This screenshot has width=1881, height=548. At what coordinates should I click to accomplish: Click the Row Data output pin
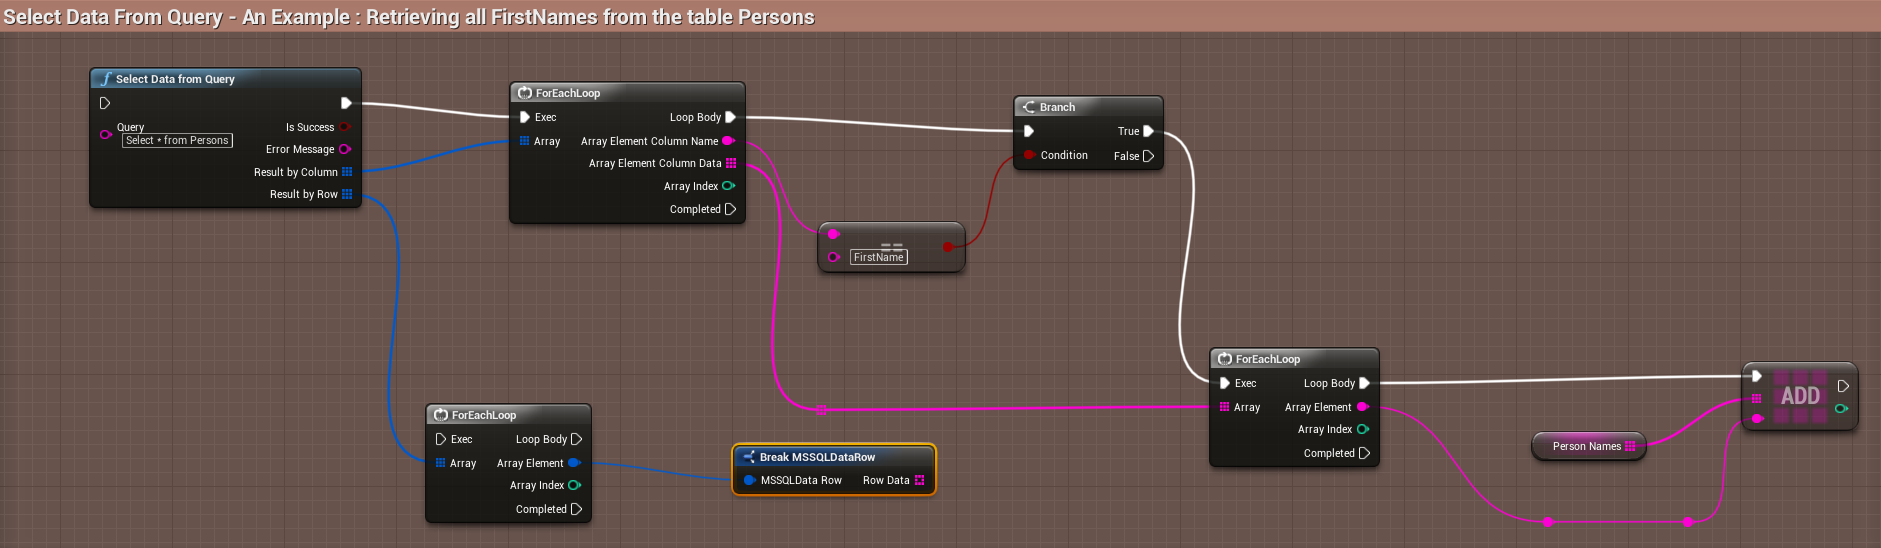tap(920, 480)
